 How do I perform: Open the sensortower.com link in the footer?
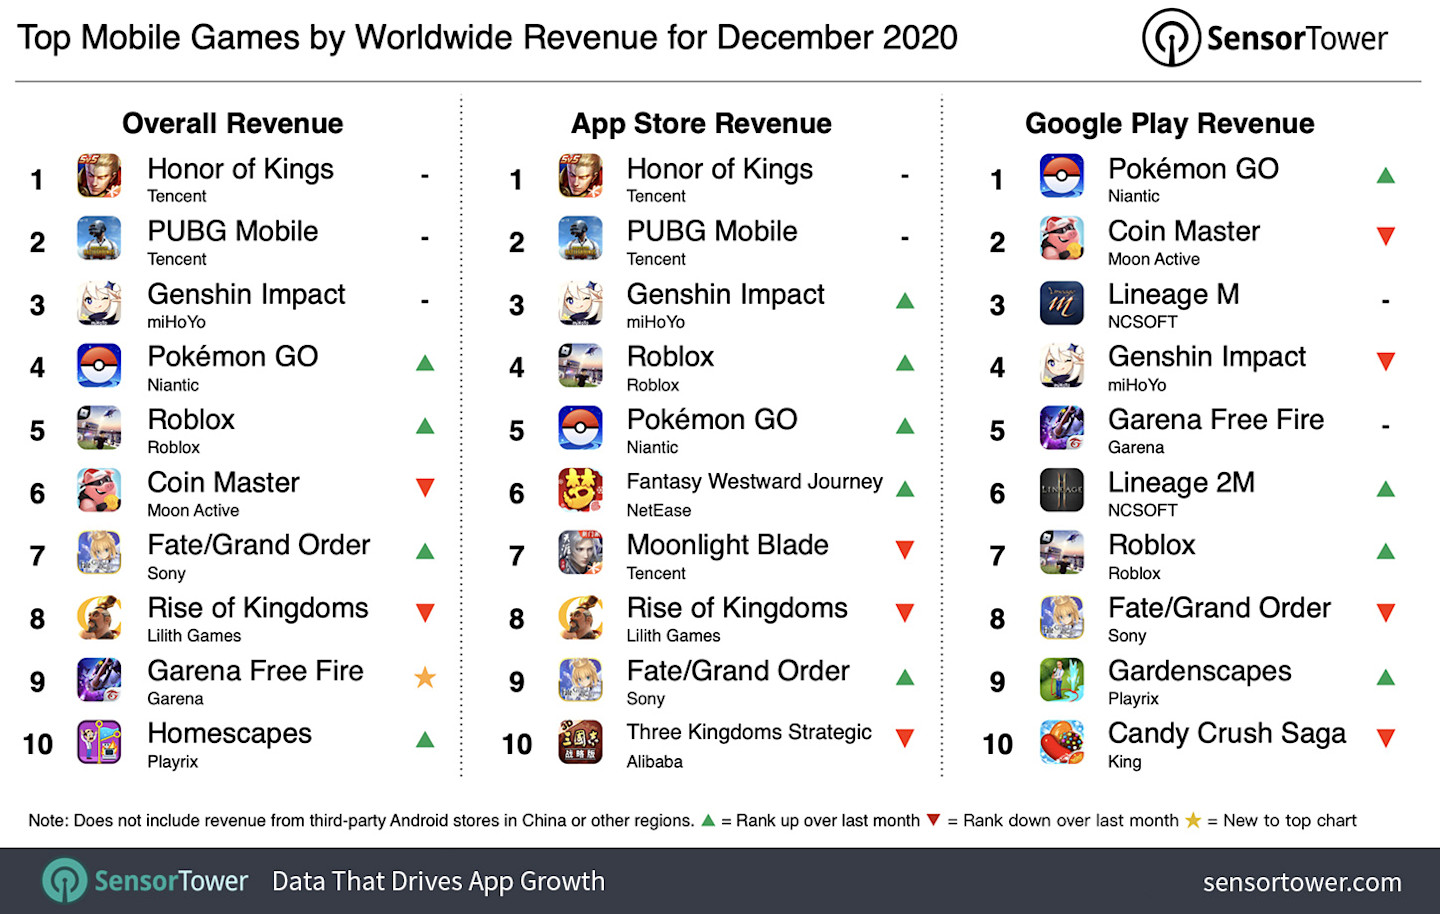point(1302,882)
